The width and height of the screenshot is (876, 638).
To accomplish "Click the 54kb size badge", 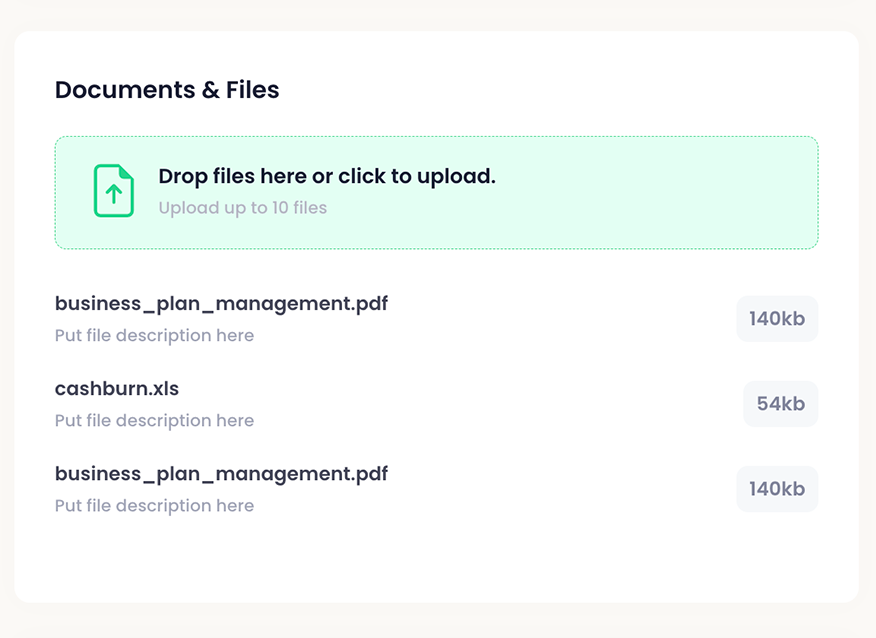I will 780,404.
